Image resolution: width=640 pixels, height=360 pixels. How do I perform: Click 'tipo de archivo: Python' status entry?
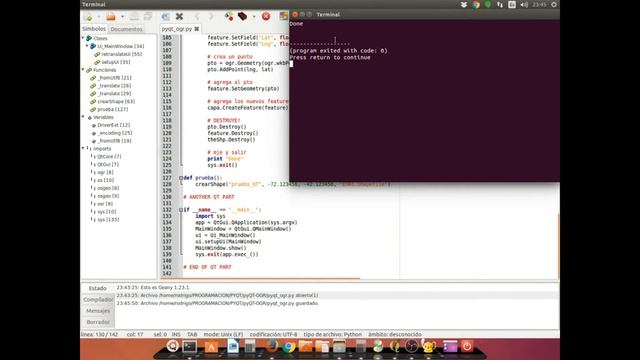coord(332,334)
